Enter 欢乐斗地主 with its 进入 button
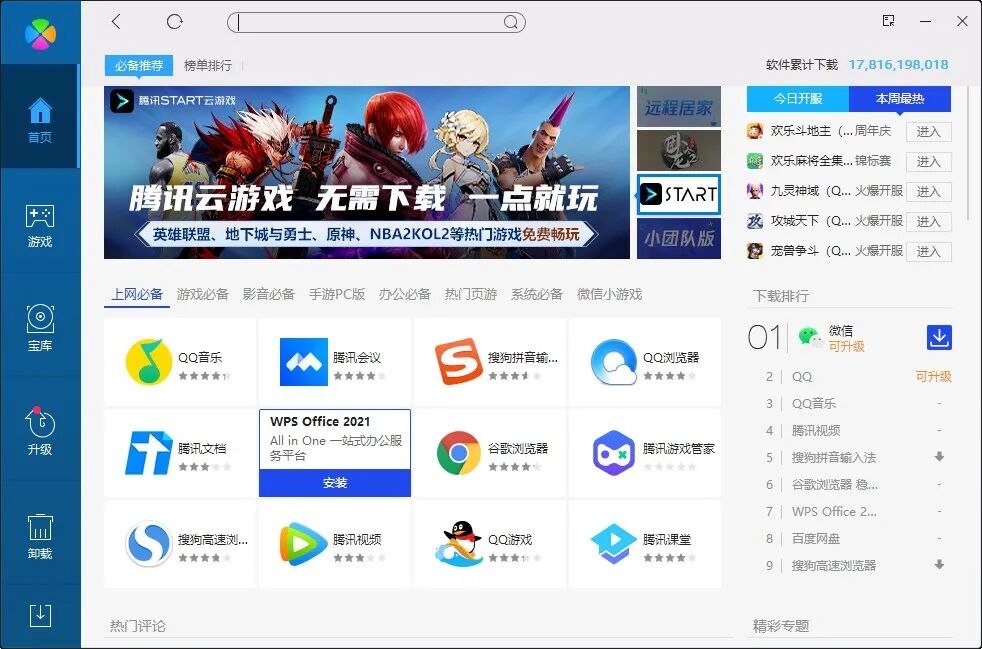Screen dimensions: 982x649 (929, 132)
